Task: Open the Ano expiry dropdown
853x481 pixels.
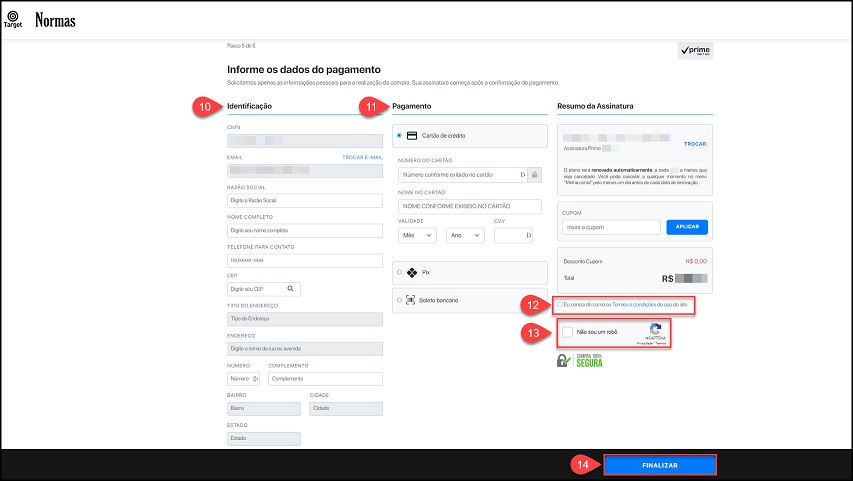Action: (x=465, y=235)
